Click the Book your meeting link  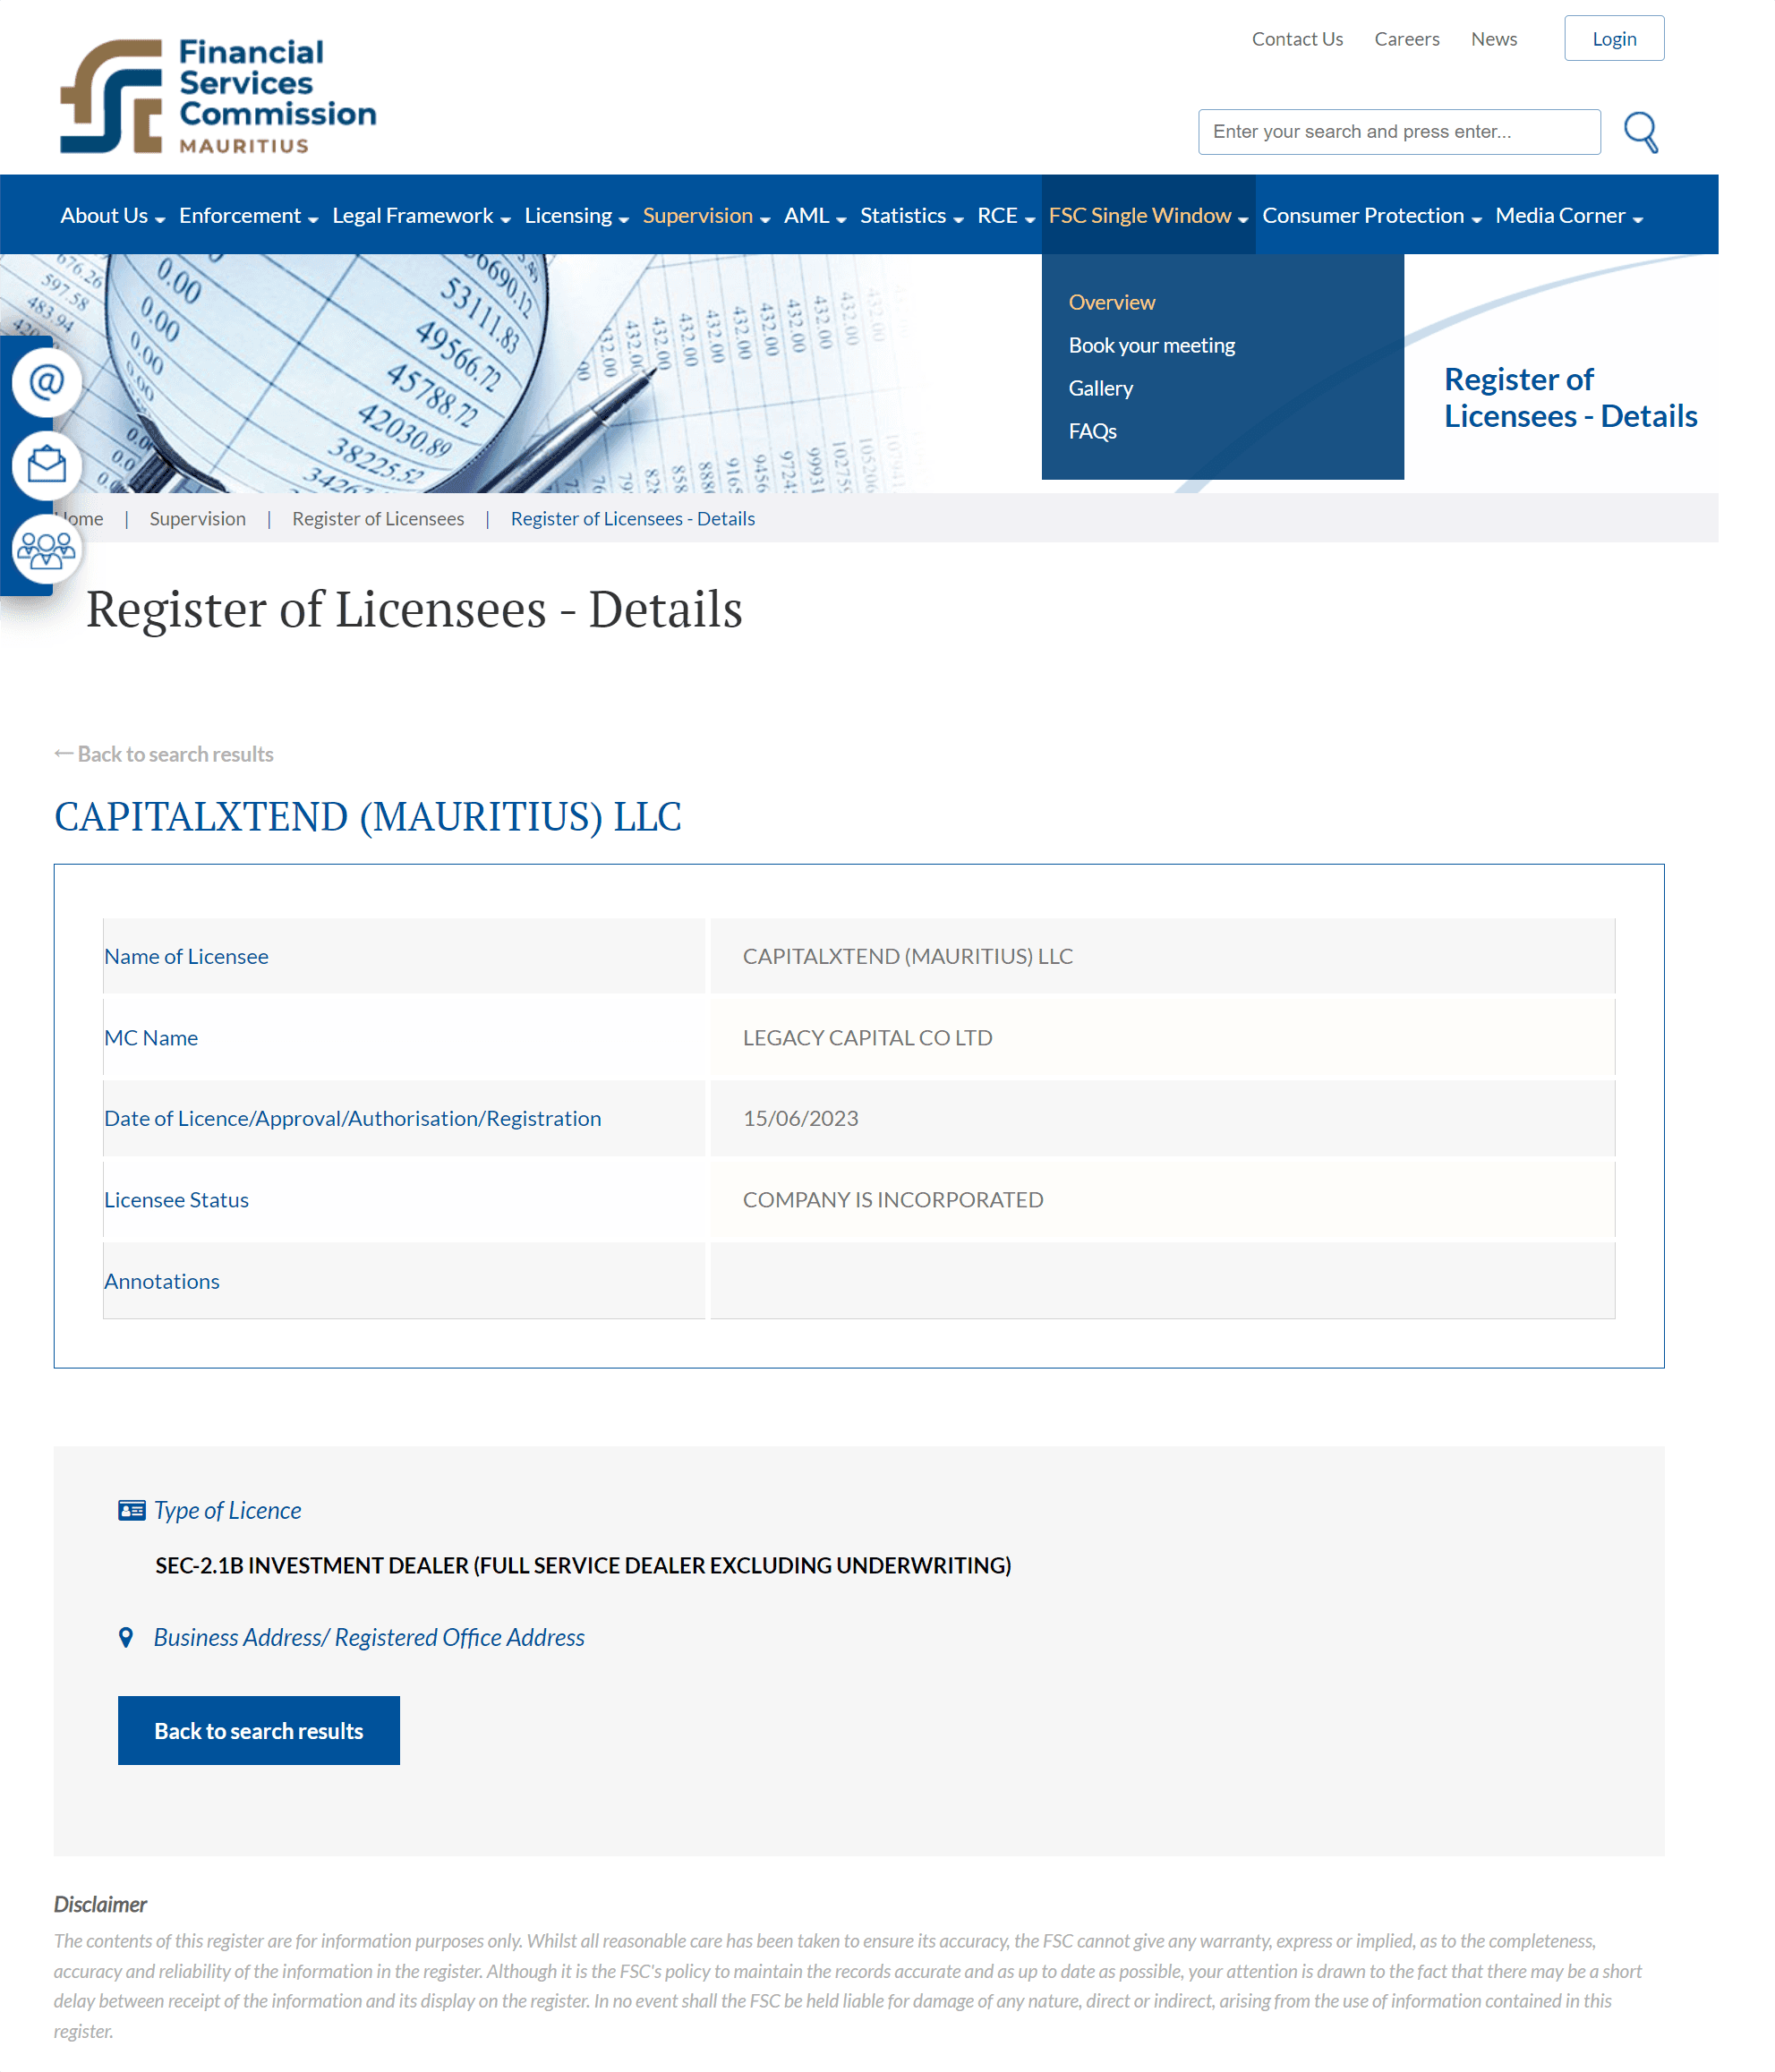coord(1152,345)
